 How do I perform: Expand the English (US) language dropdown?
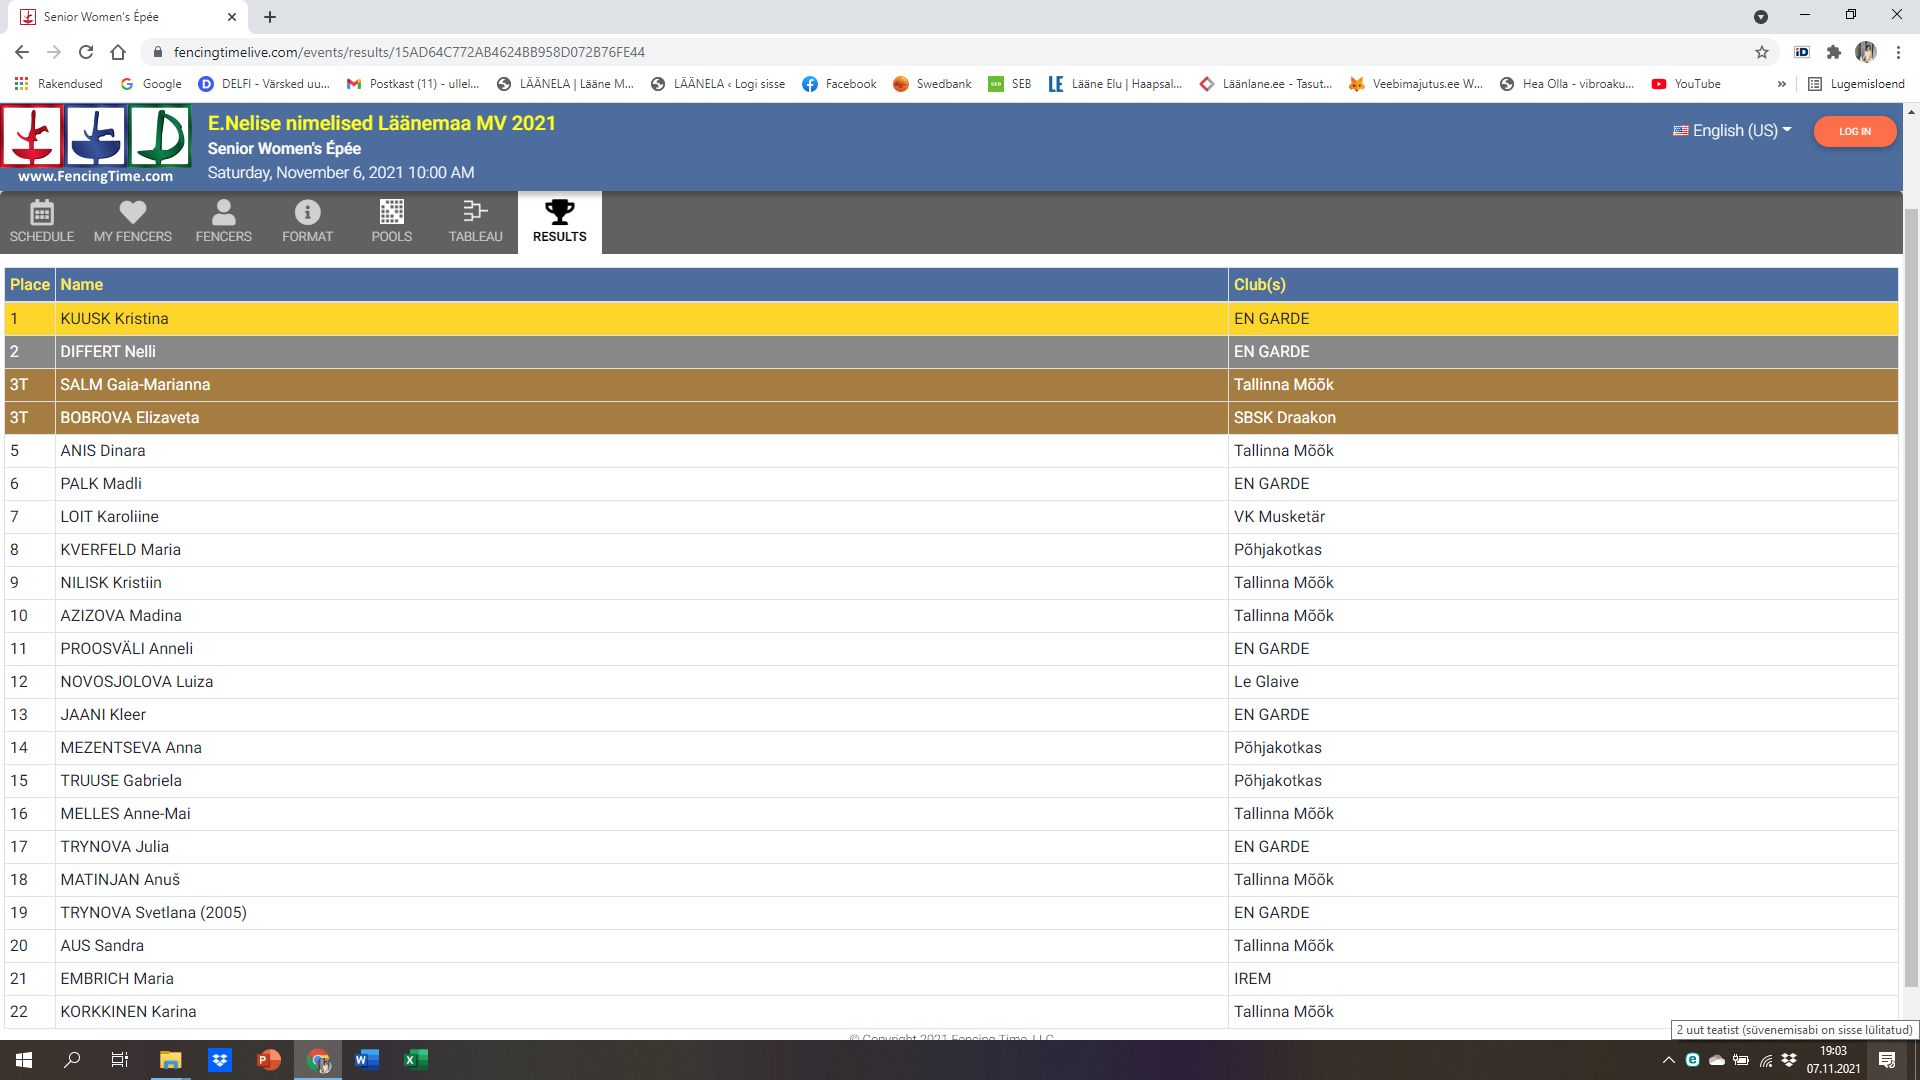coord(1732,131)
